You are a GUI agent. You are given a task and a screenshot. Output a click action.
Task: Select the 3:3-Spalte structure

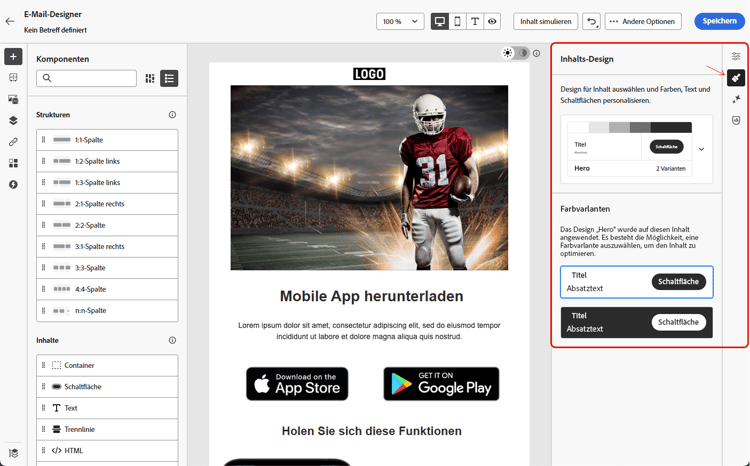107,268
